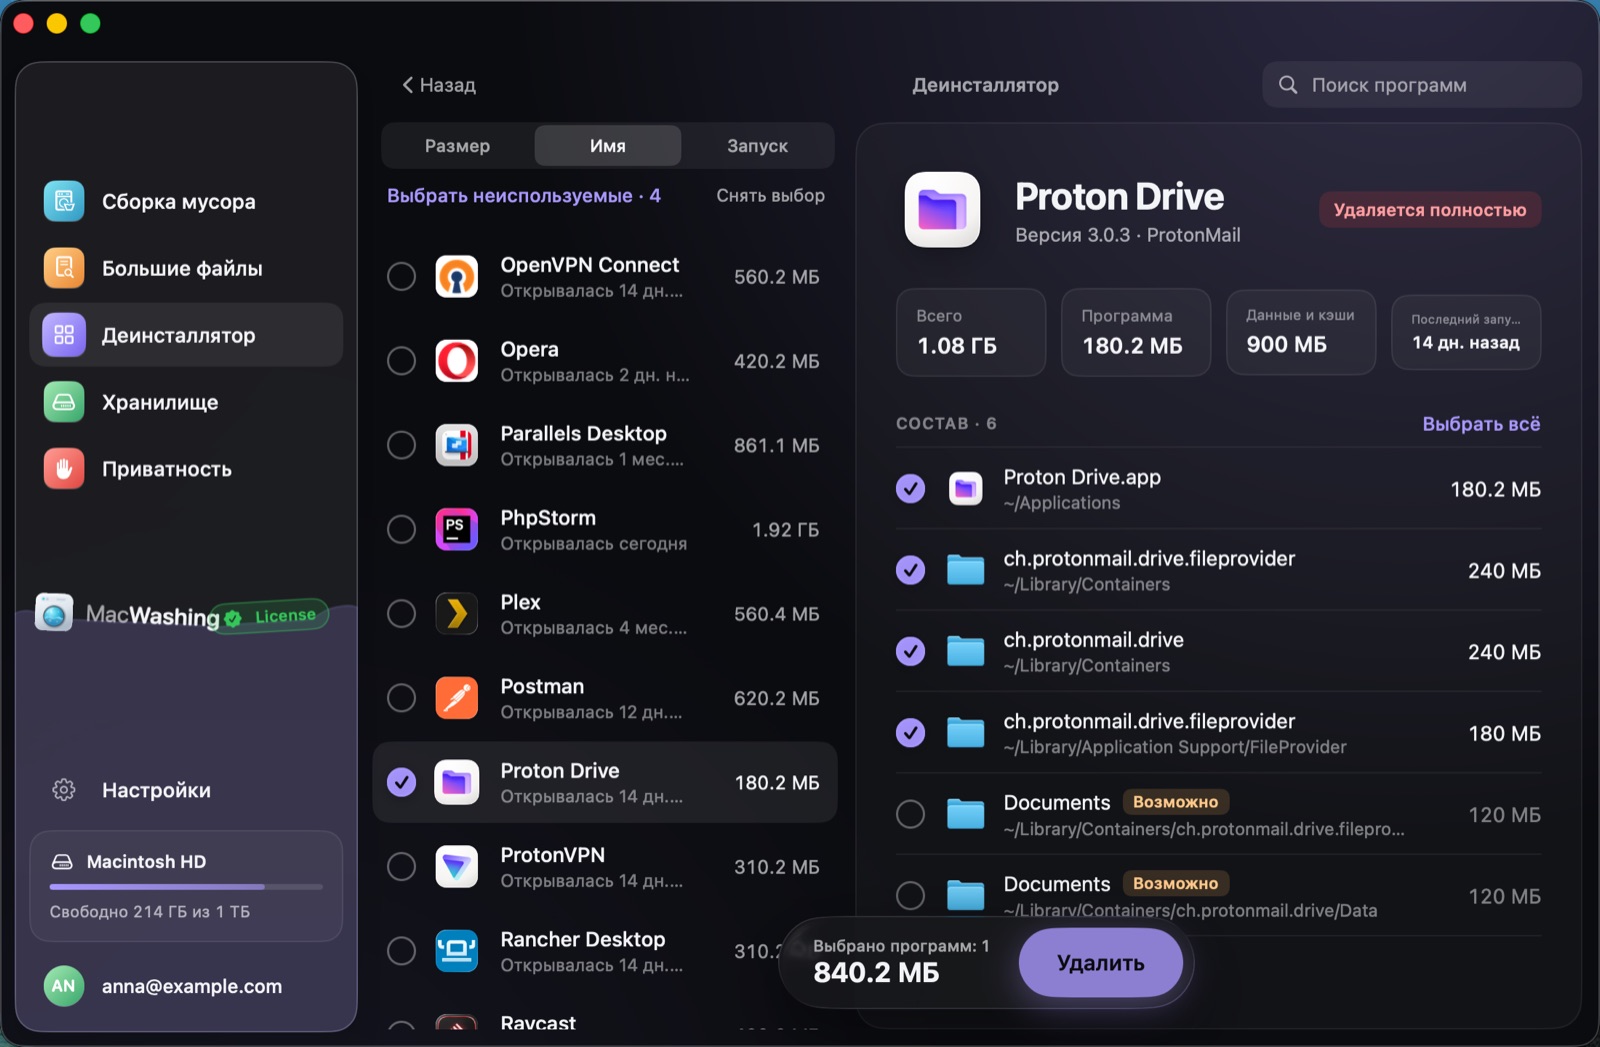Viewport: 1600px width, 1047px height.
Task: Uncheck Proton Drive.app in components list
Action: [910, 489]
